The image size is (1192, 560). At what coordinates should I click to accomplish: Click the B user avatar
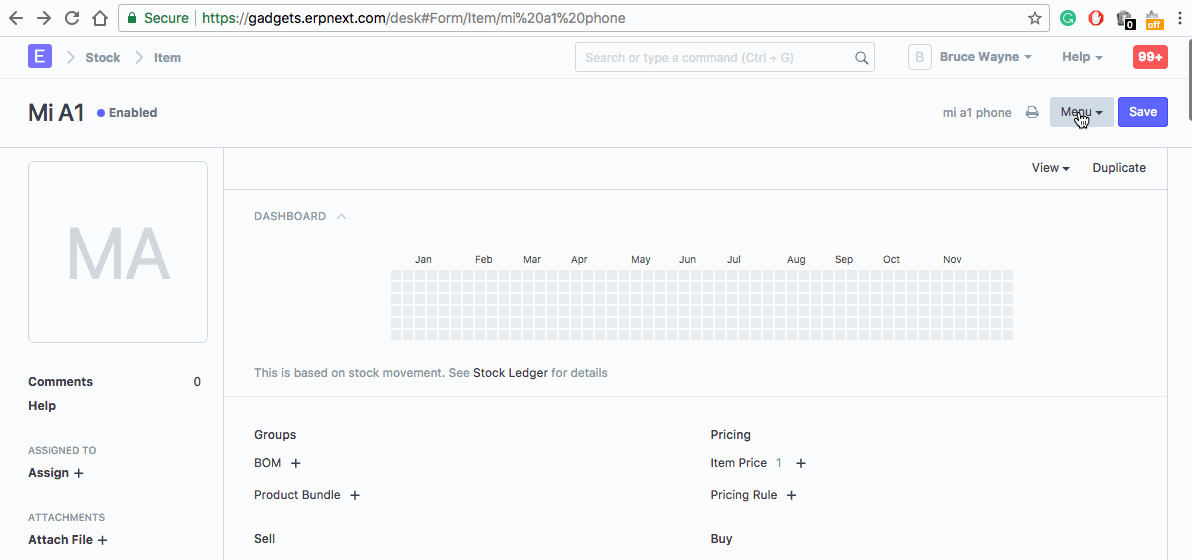(x=920, y=57)
